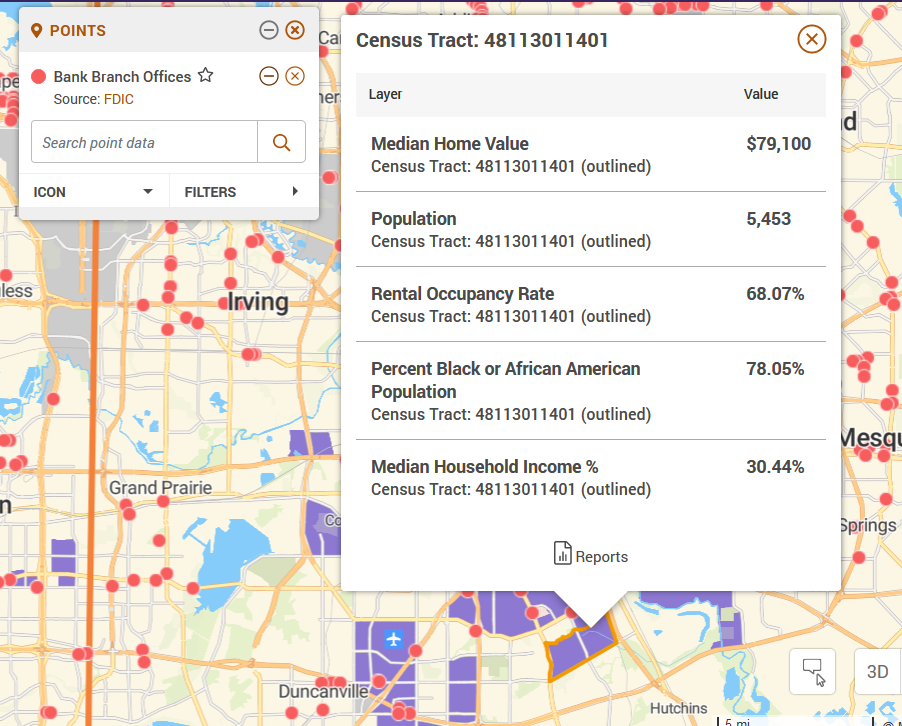Click the bank branch point in Irving
The height and width of the screenshot is (726, 902).
tap(224, 303)
